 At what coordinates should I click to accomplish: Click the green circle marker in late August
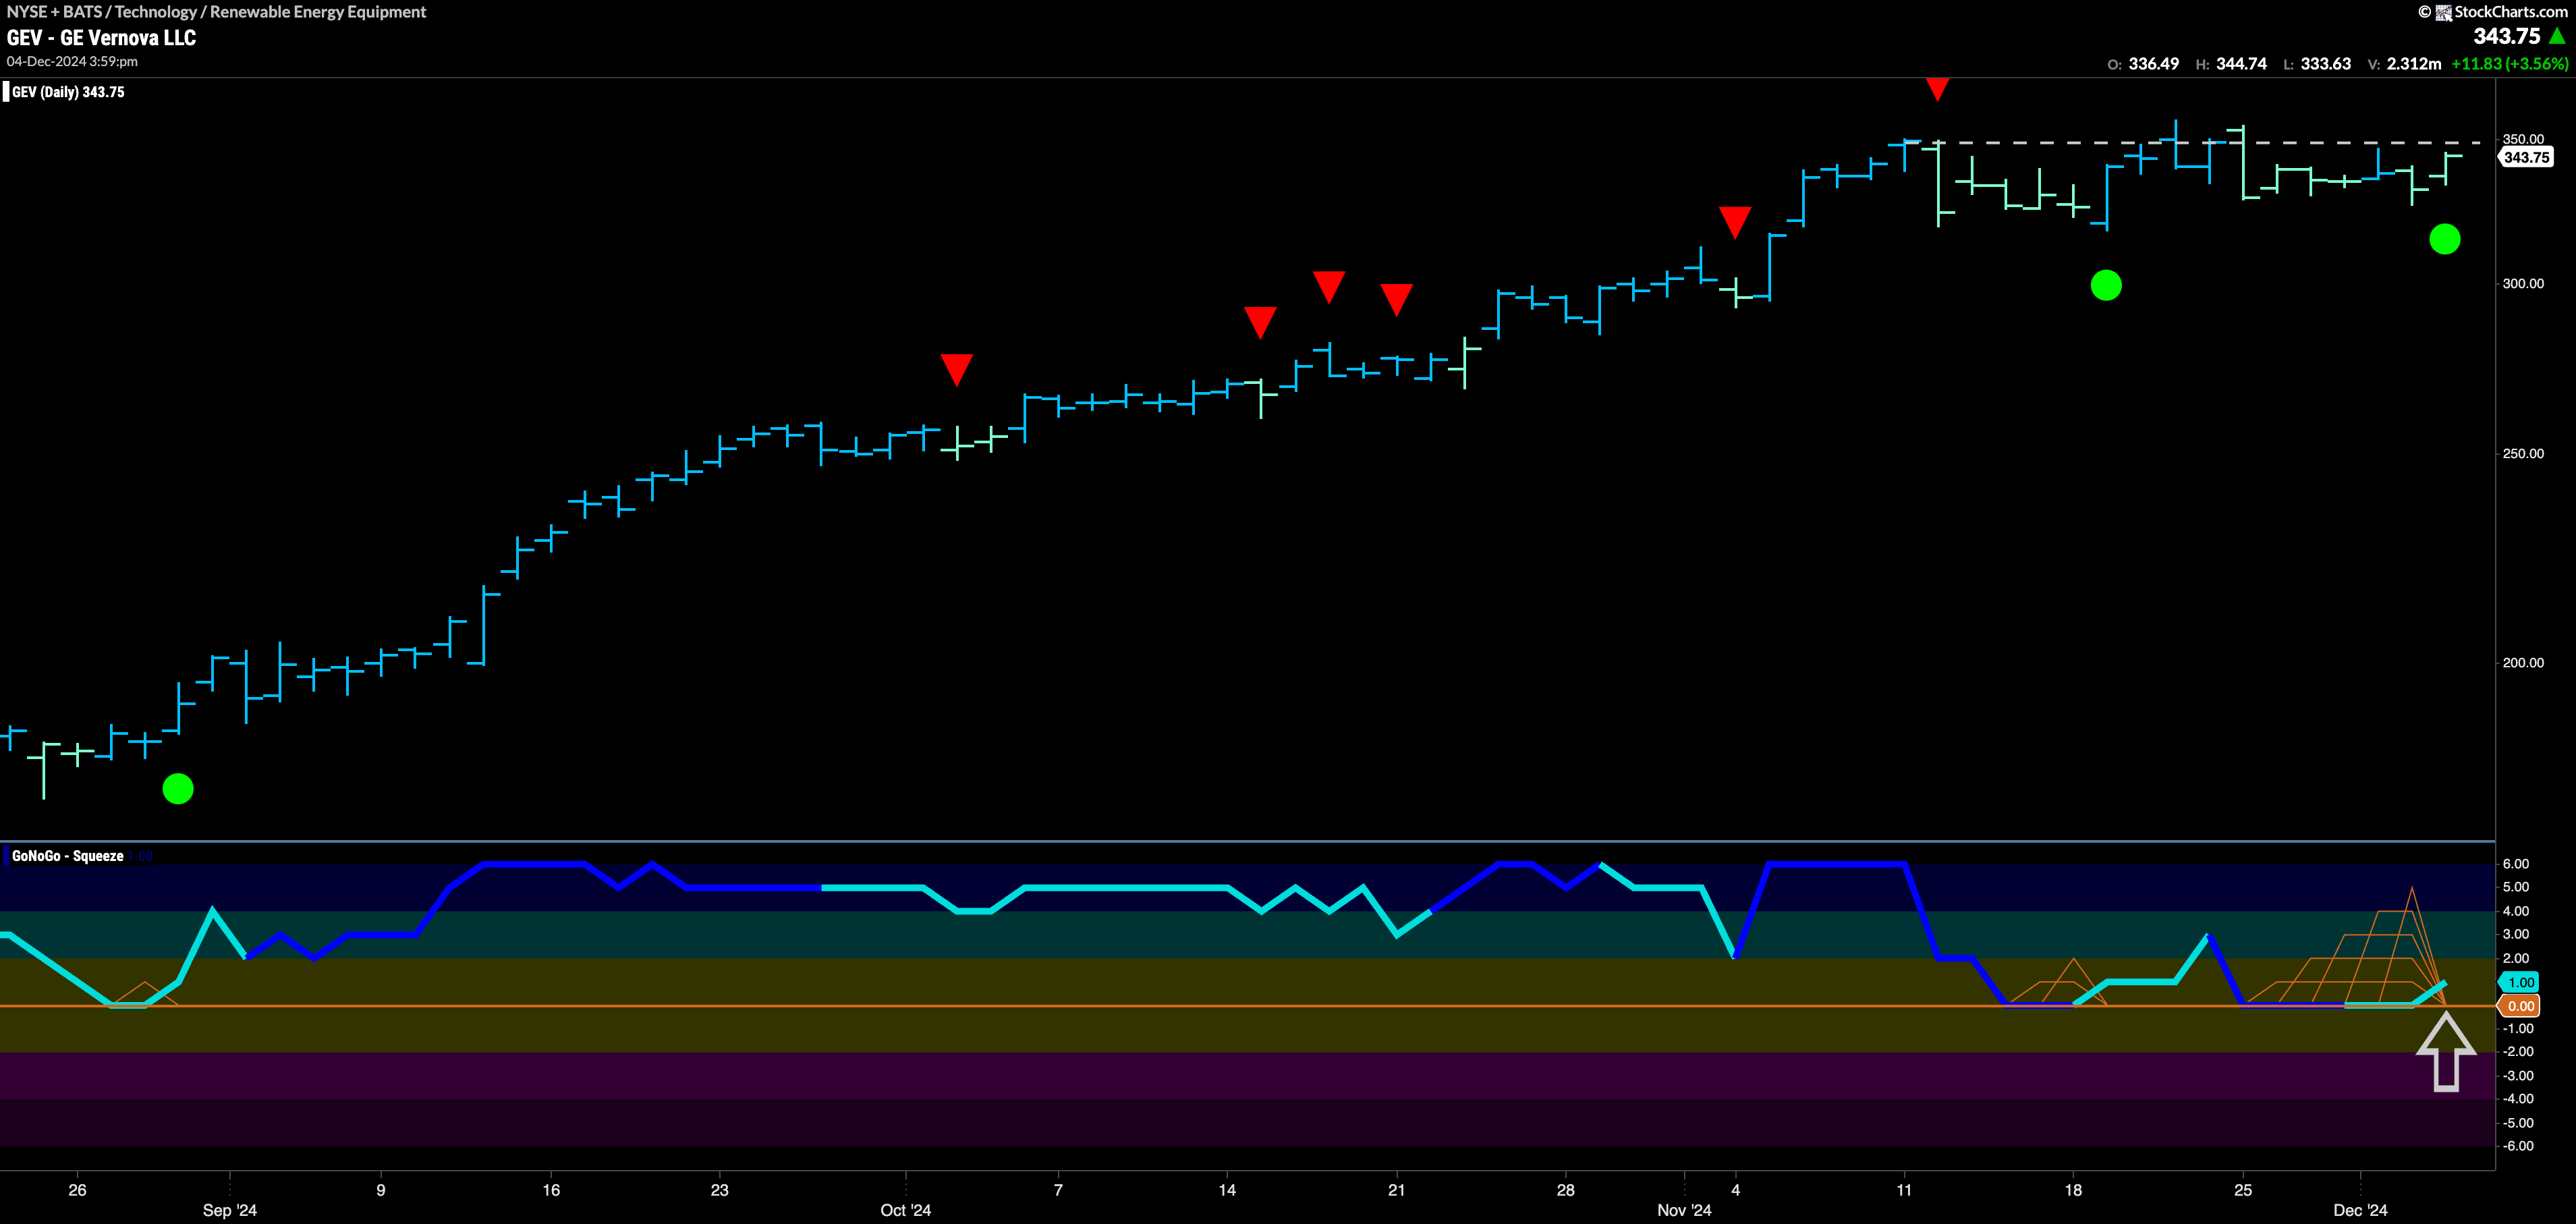tap(178, 789)
